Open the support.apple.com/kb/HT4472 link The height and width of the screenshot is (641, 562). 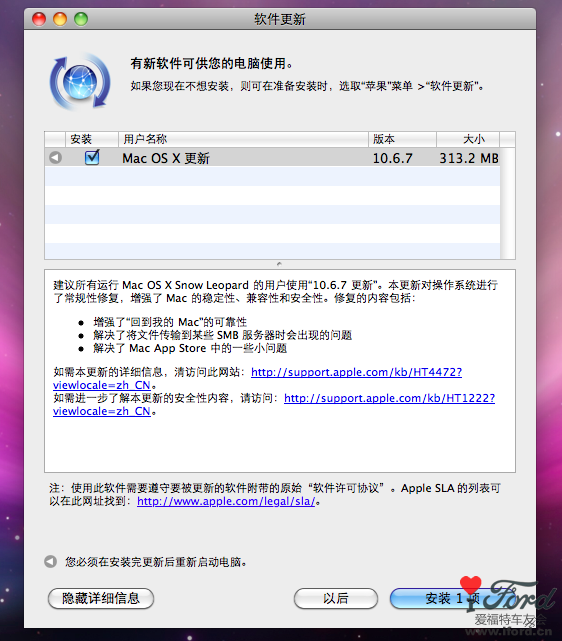(356, 372)
